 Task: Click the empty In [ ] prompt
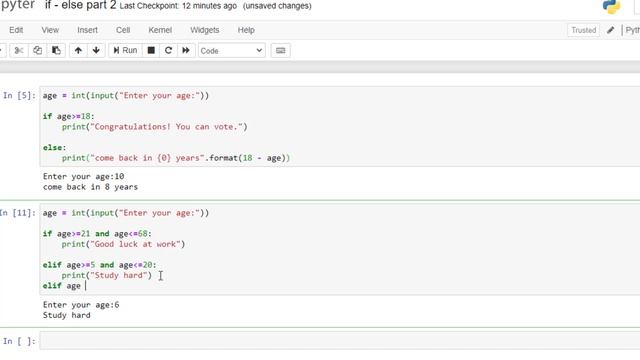point(19,341)
